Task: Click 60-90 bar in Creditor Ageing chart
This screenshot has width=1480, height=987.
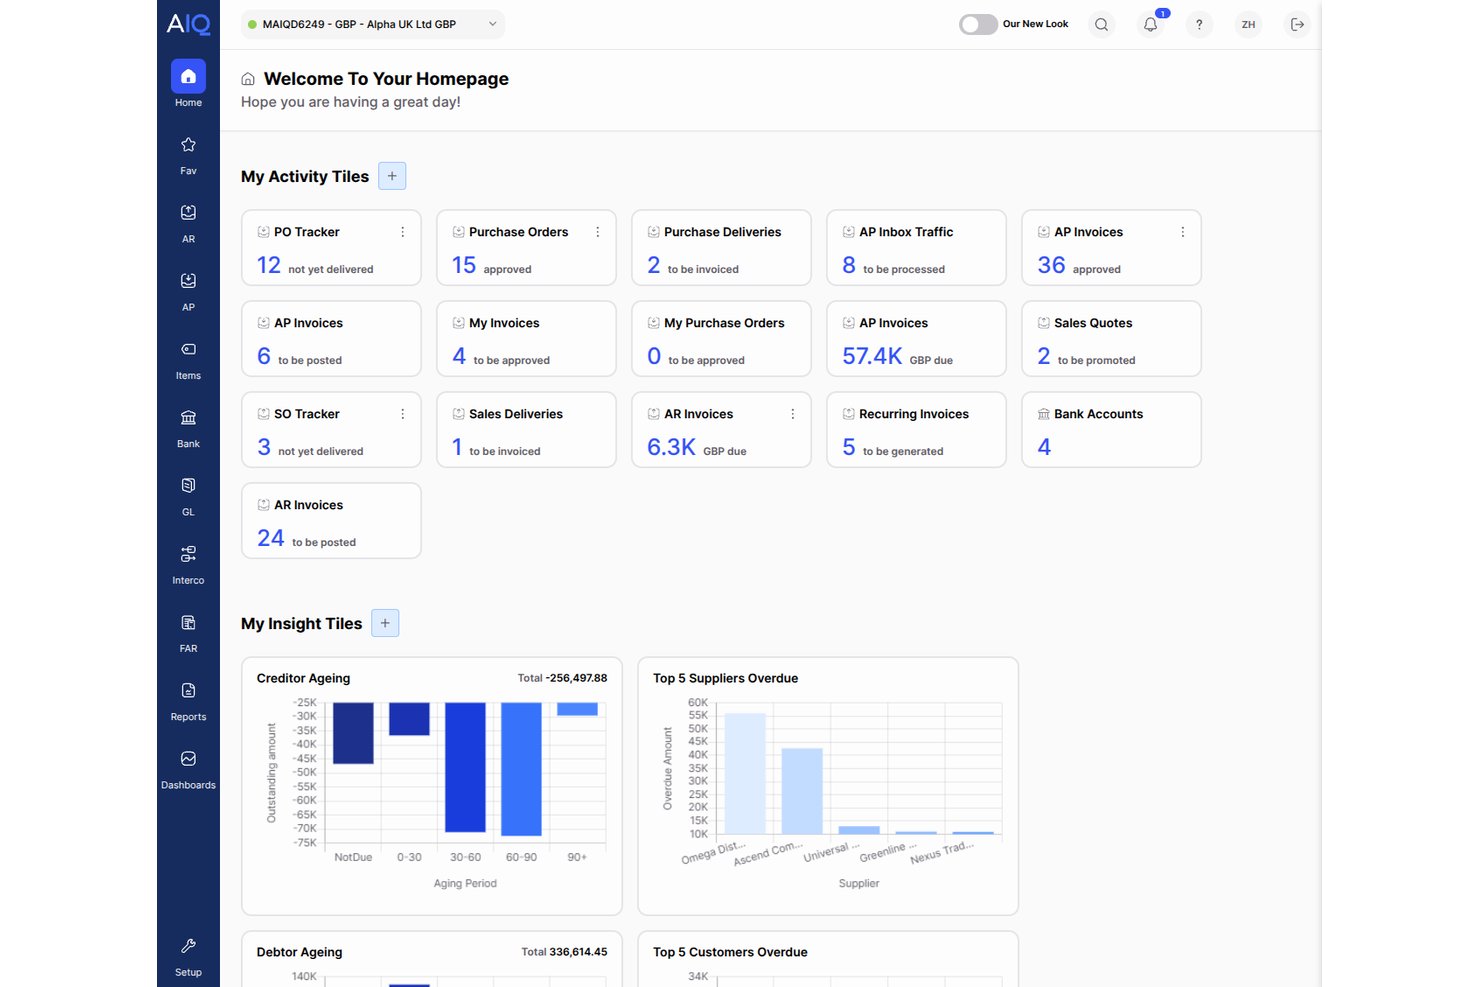Action: [521, 769]
